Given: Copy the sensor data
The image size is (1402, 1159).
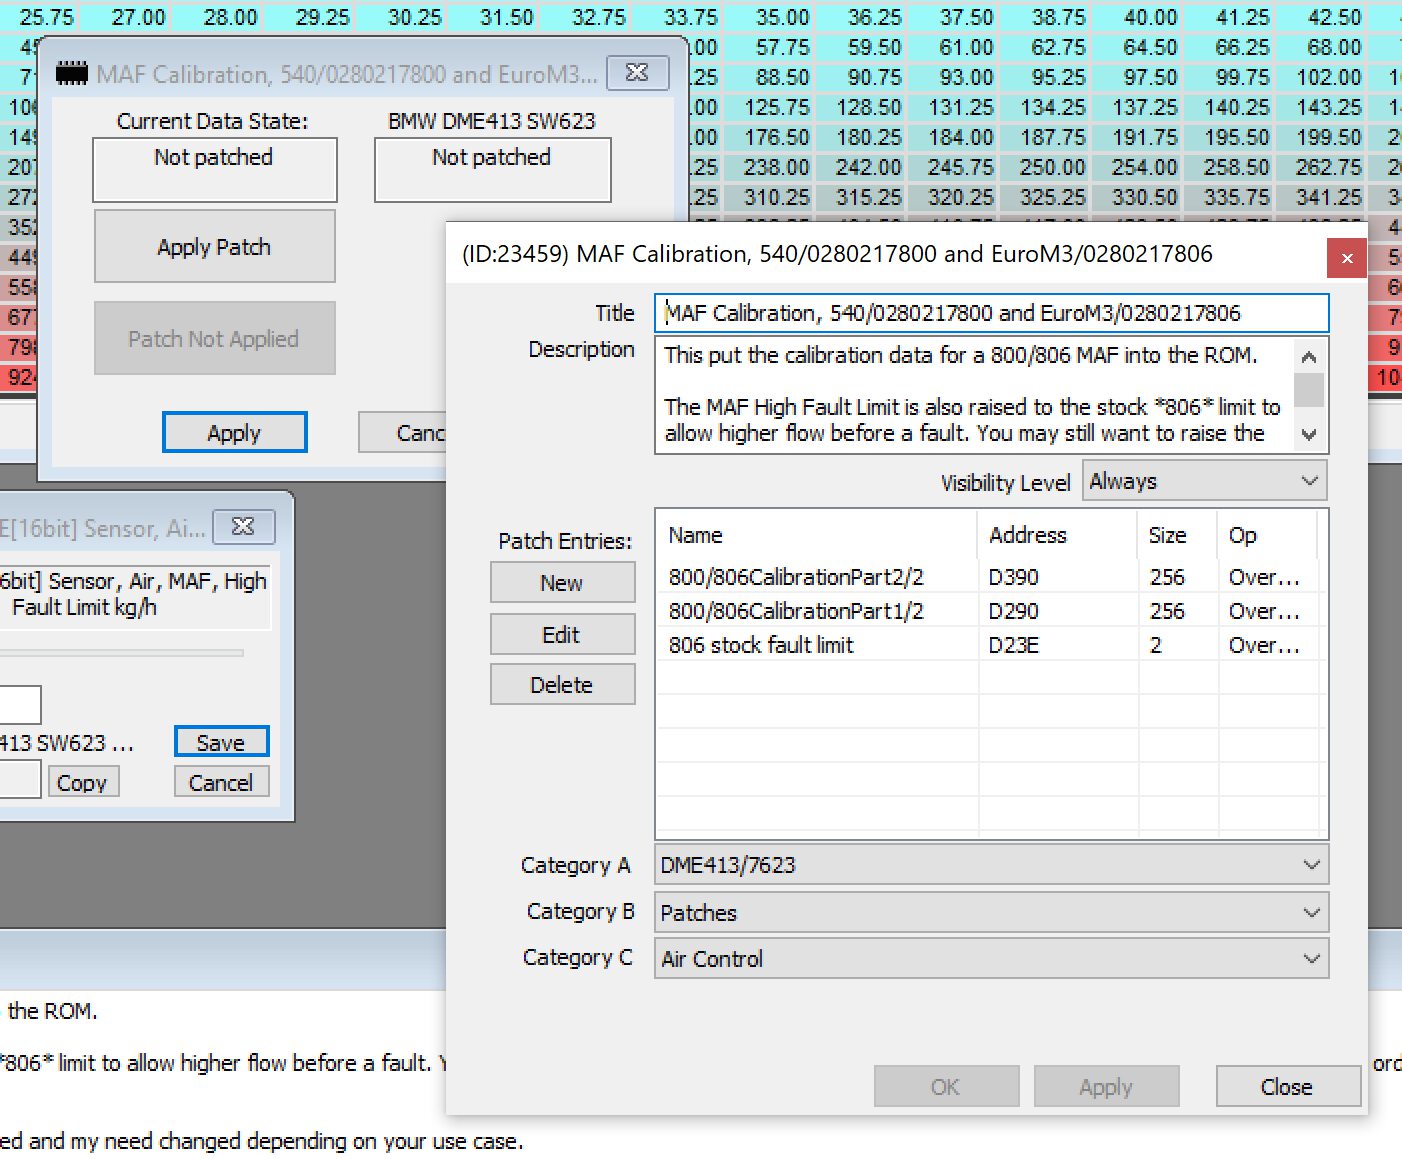Looking at the screenshot, I should point(83,781).
